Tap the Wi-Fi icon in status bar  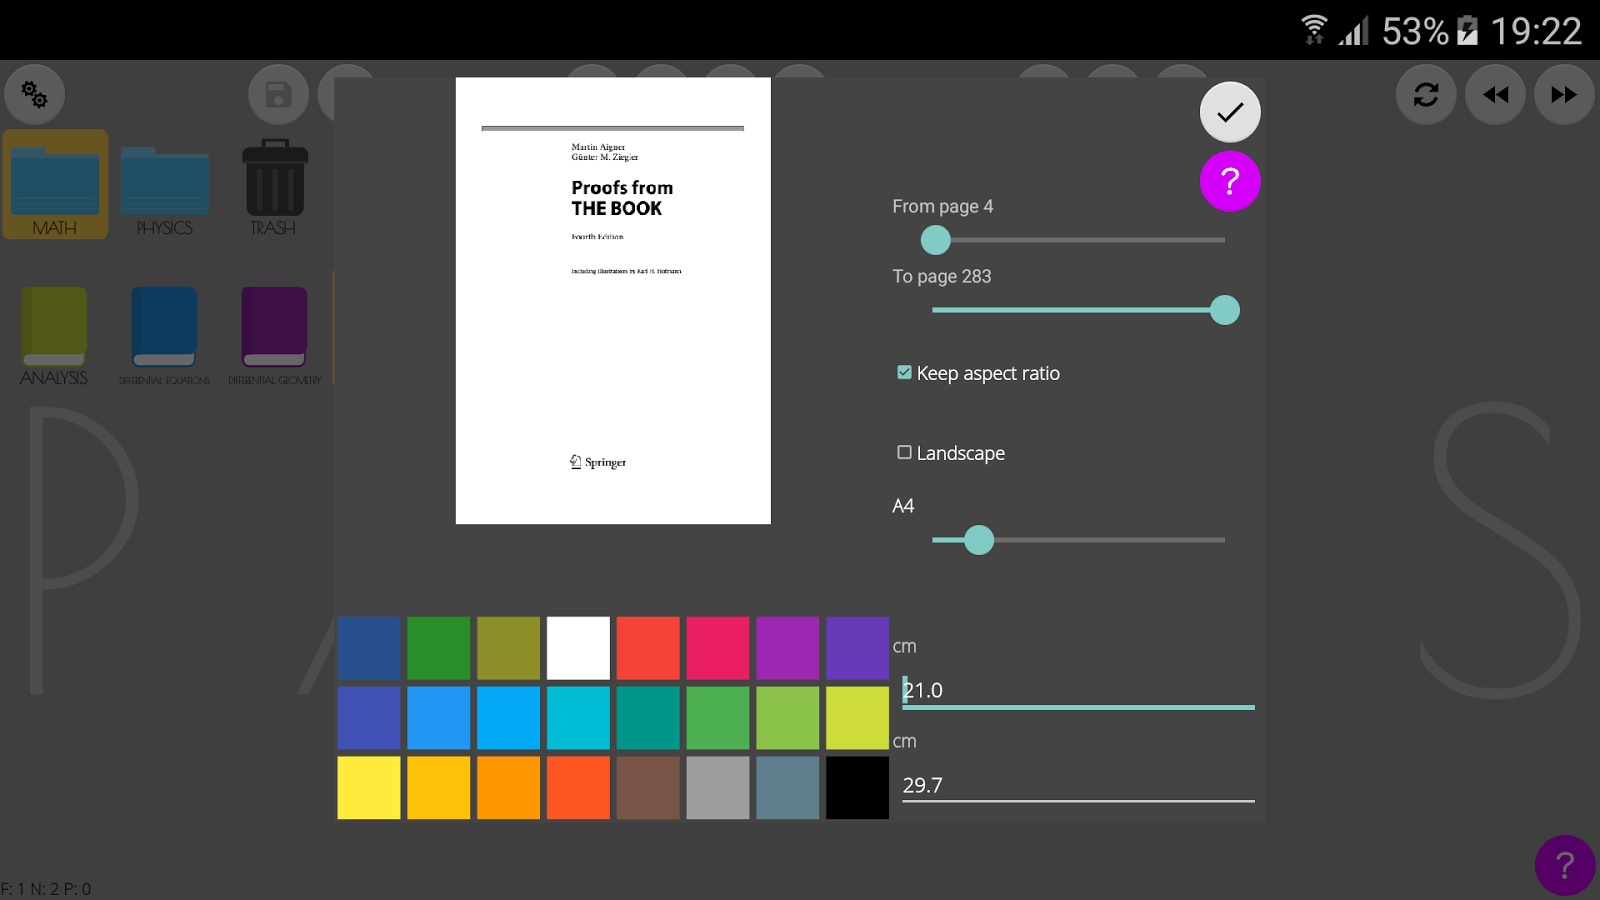click(x=1314, y=30)
